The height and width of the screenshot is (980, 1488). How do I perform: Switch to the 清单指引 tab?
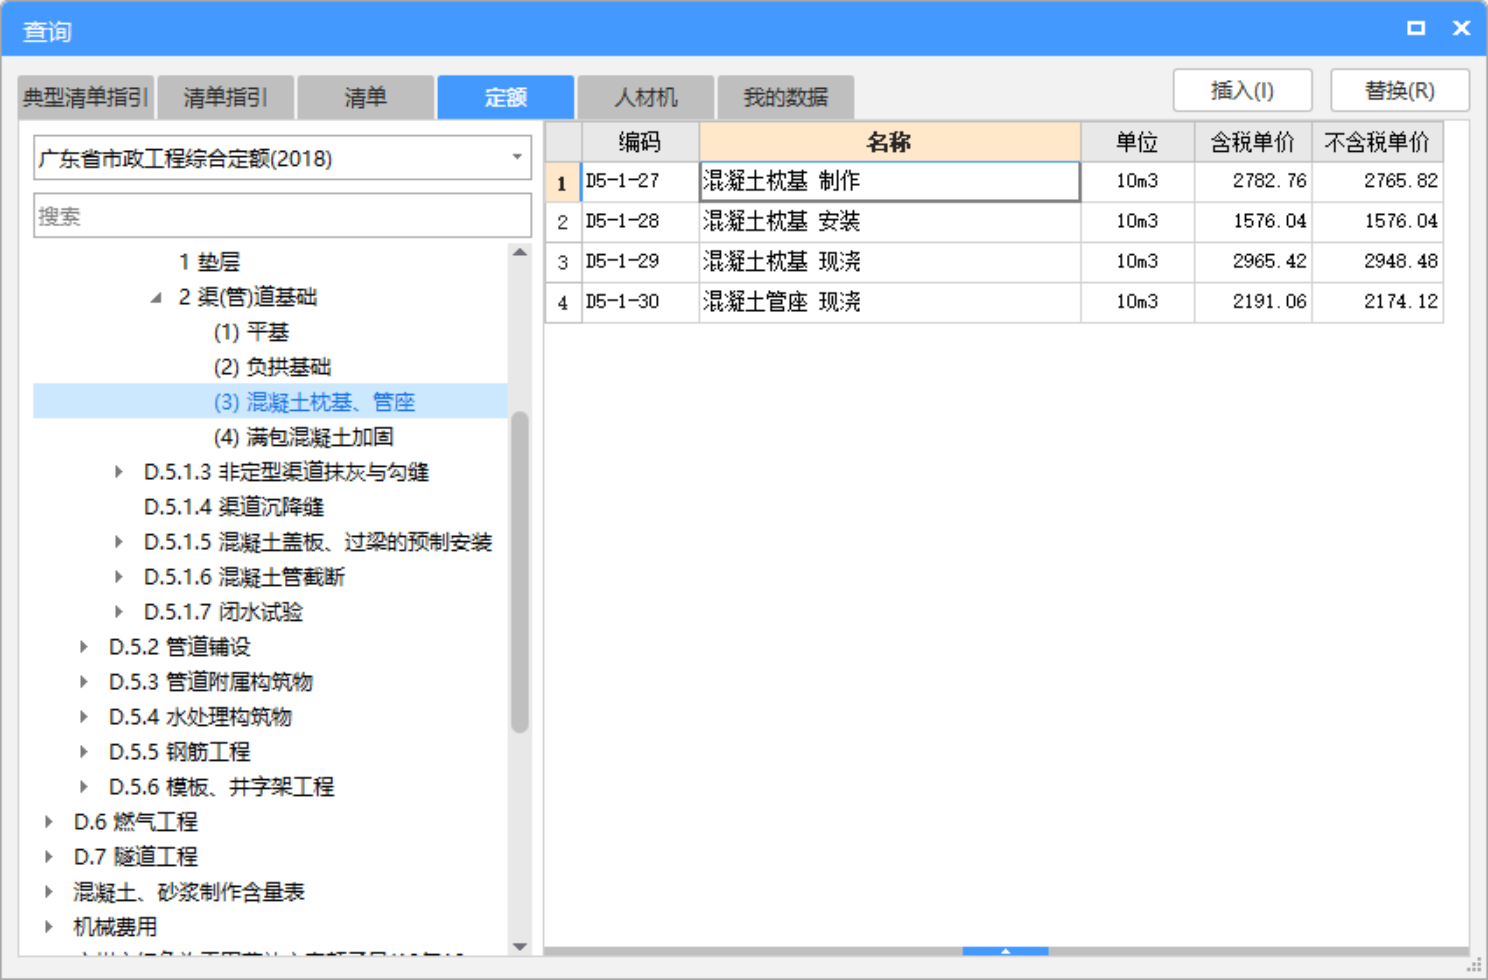(x=226, y=97)
